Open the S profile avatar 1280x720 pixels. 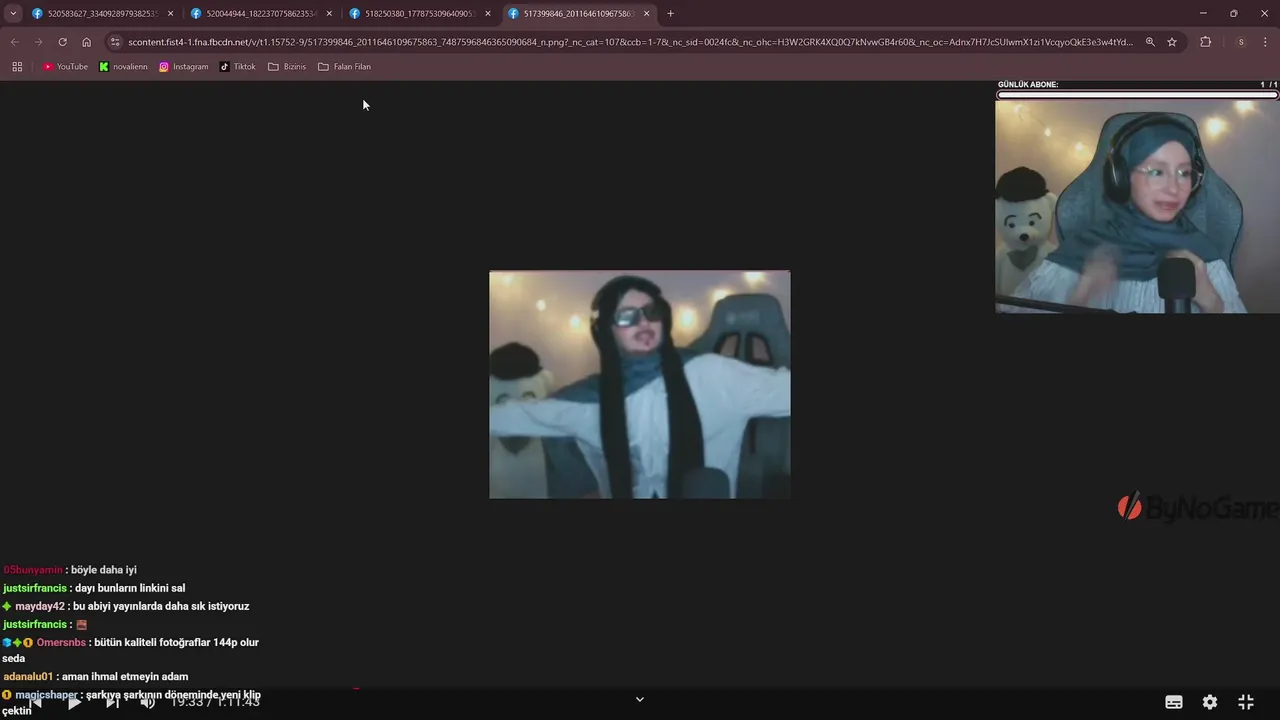coord(1241,42)
